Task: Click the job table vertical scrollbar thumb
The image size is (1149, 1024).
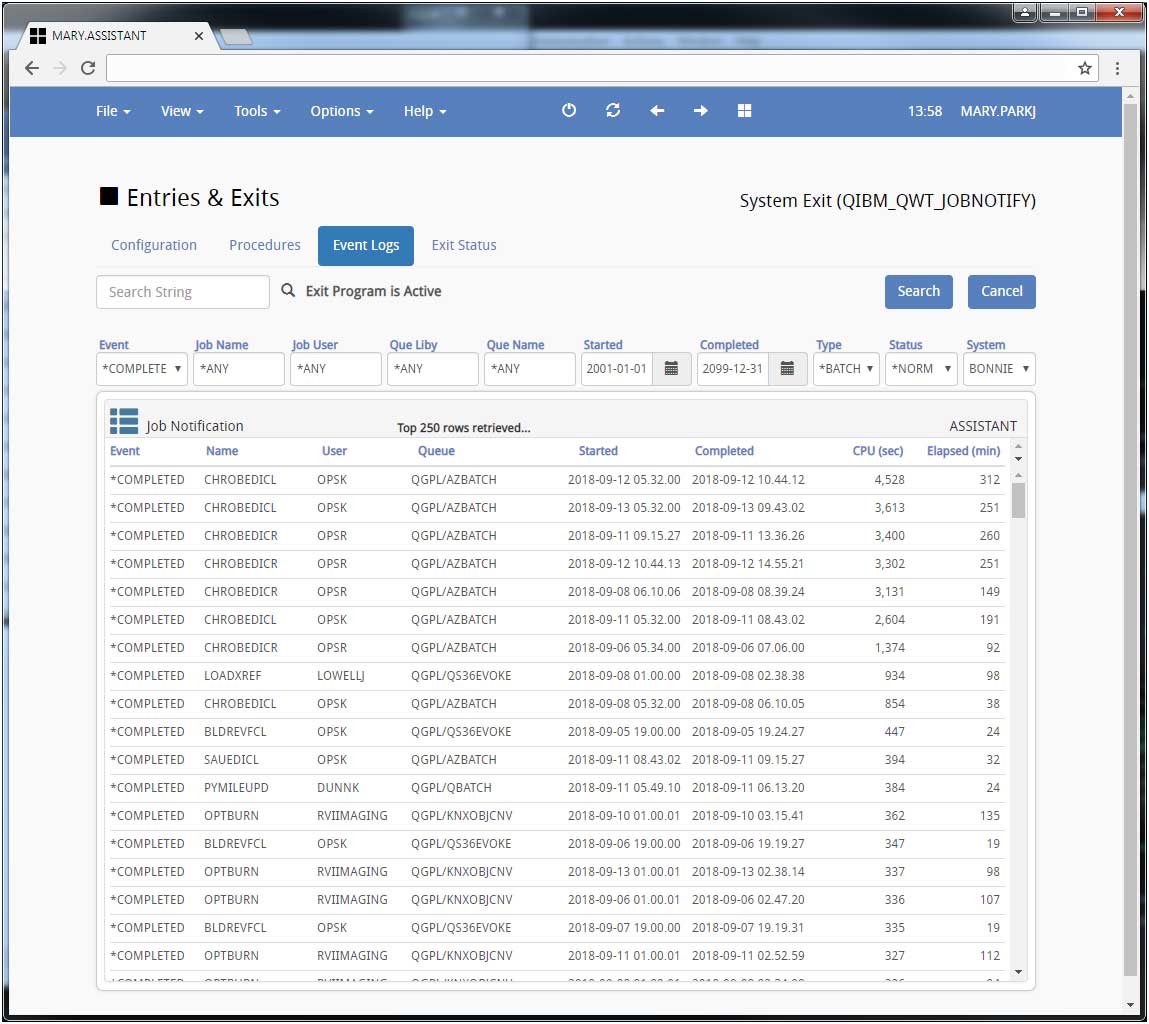Action: 1018,500
